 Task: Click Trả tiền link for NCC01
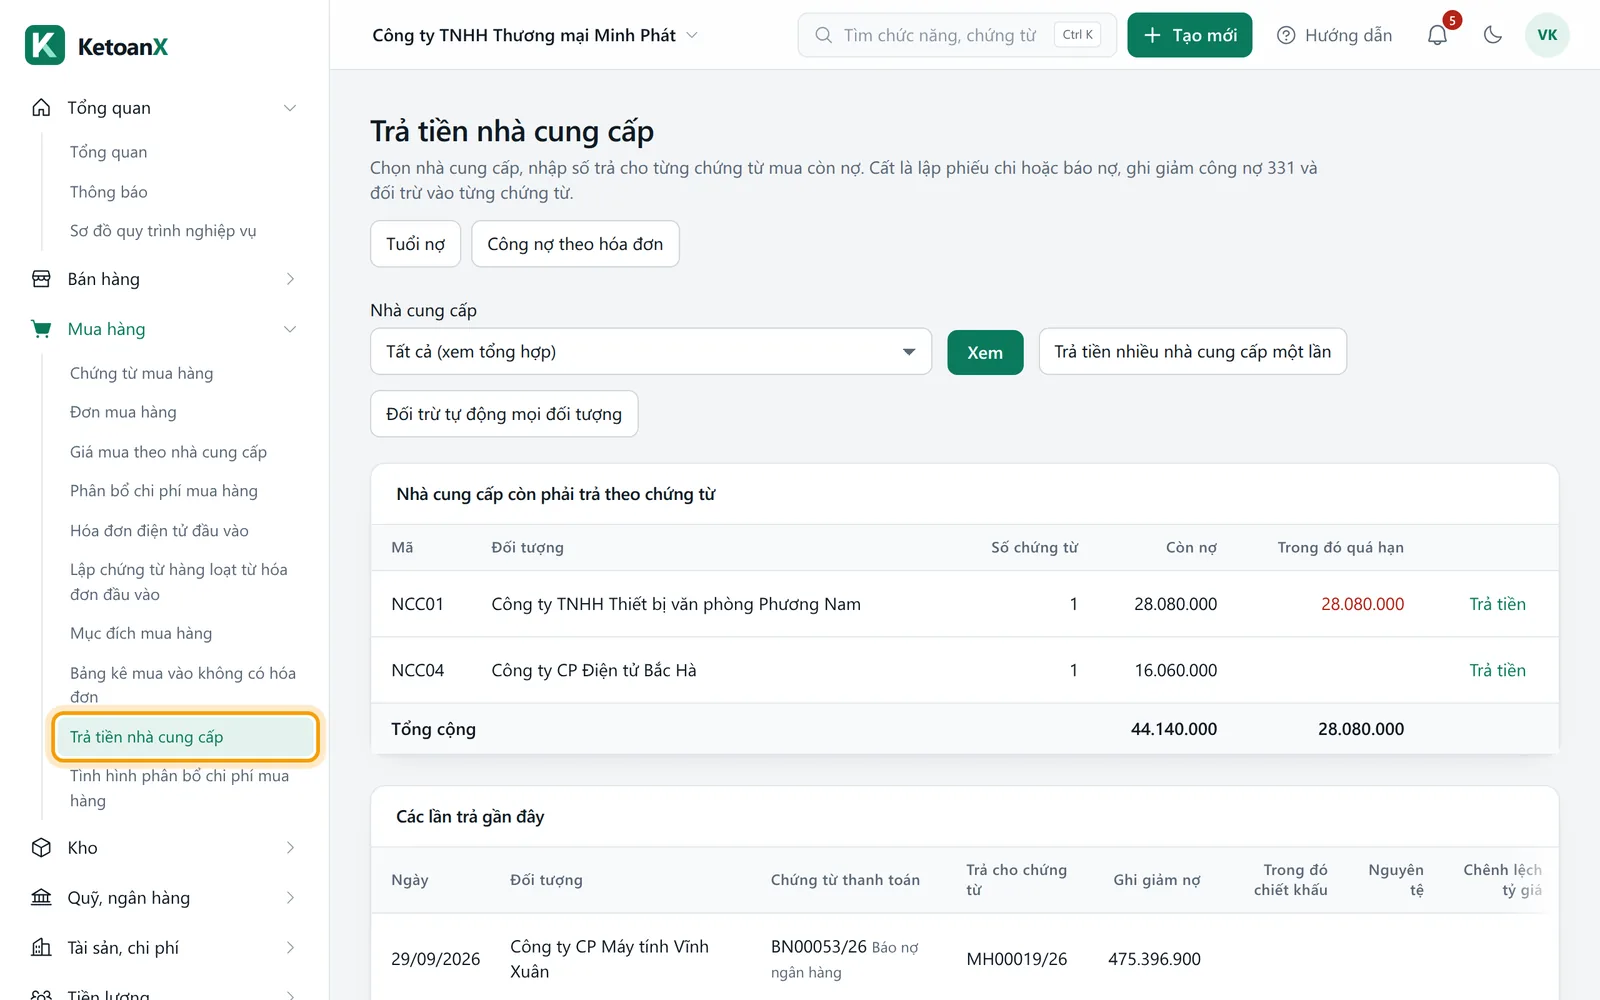[x=1497, y=604]
